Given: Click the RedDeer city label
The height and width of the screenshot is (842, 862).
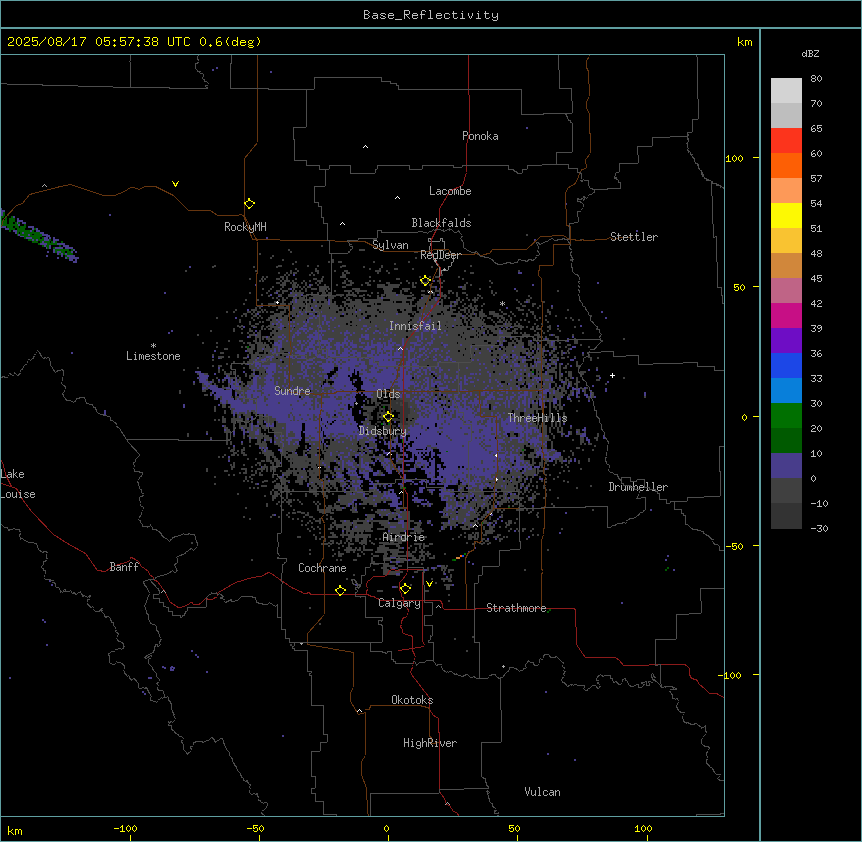Looking at the screenshot, I should click(x=440, y=255).
